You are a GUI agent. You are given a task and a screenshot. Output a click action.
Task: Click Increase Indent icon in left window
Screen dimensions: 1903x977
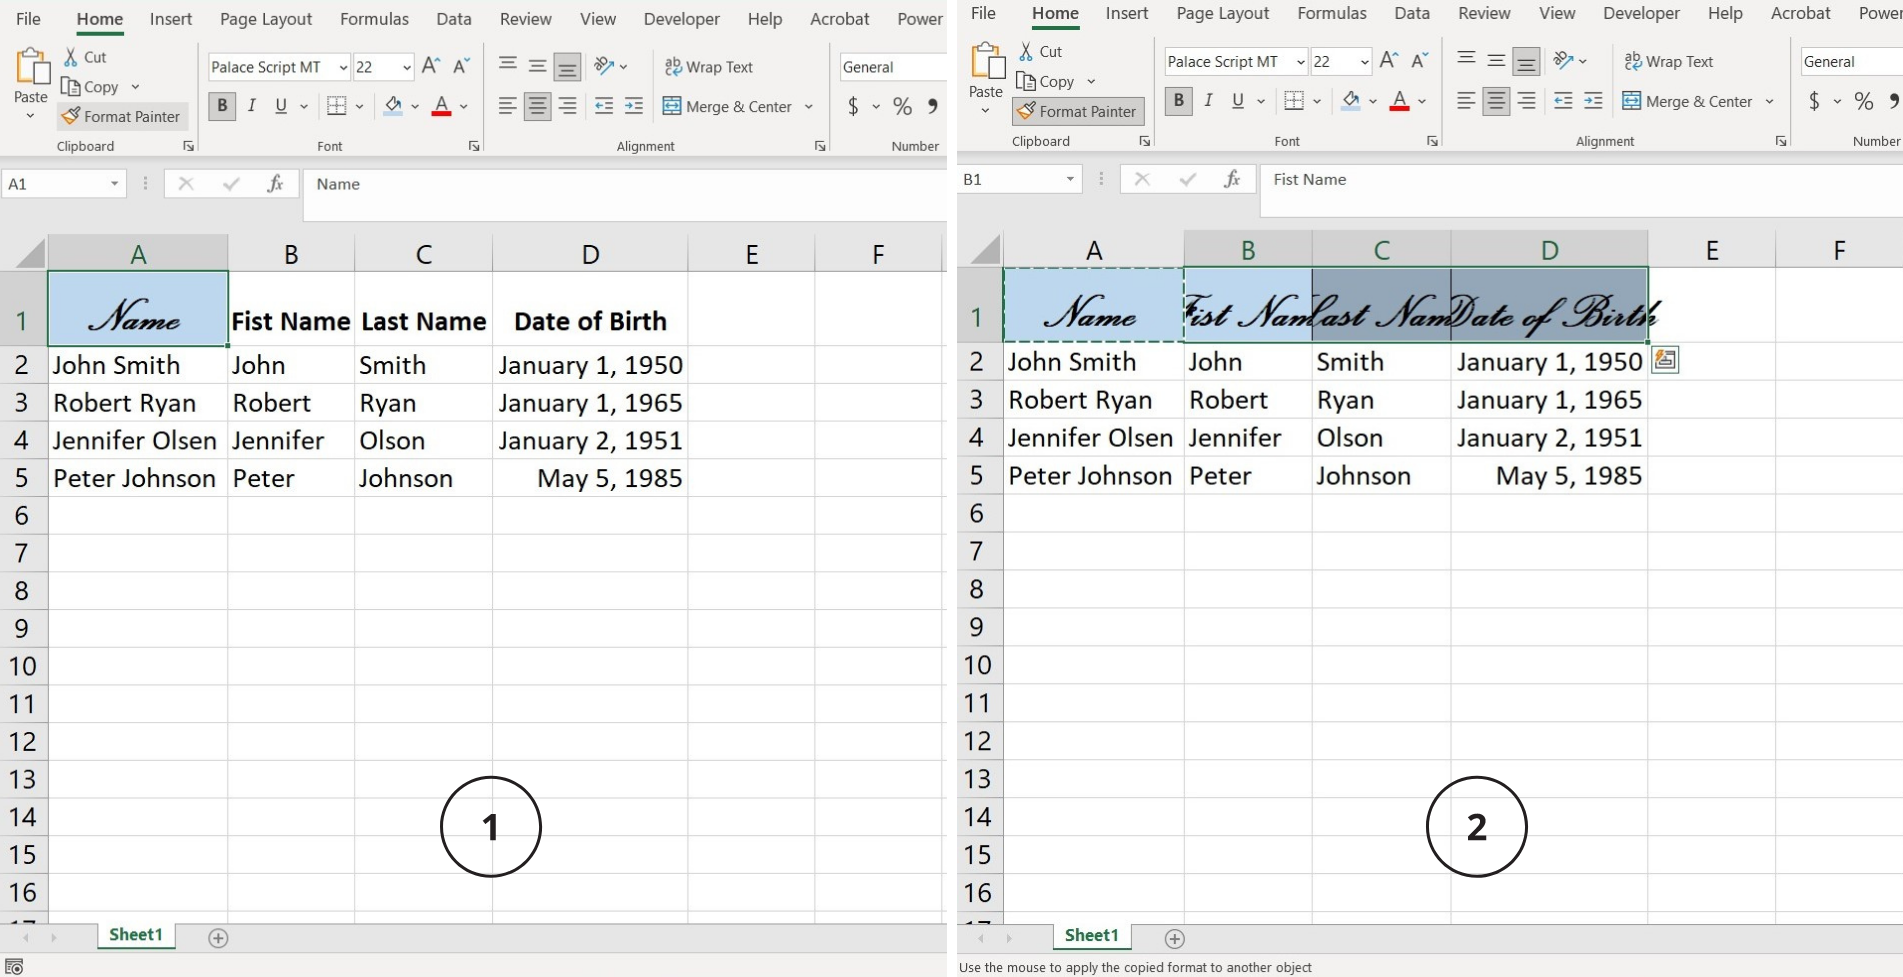point(634,106)
